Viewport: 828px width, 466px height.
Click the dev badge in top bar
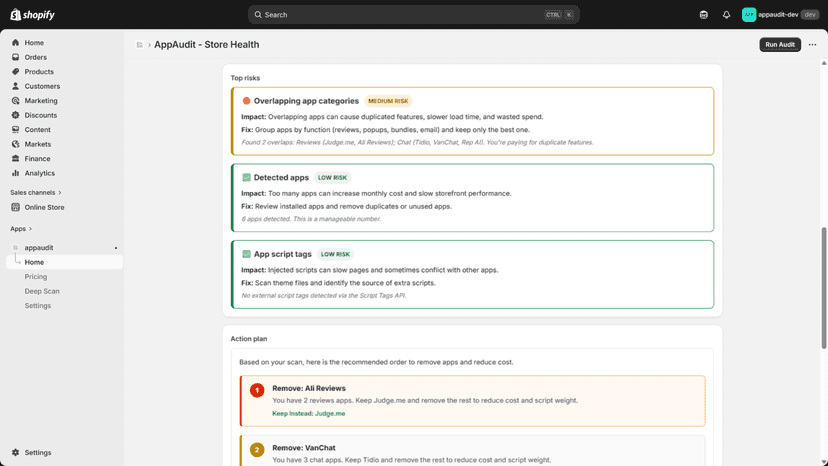810,15
